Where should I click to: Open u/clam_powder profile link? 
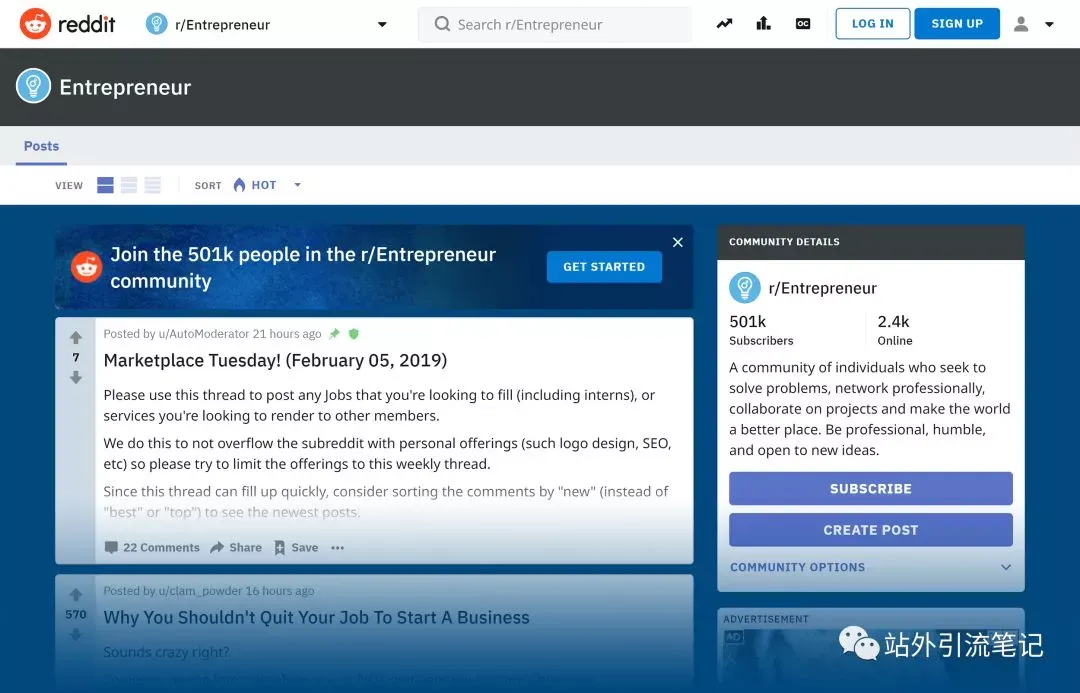click(x=200, y=591)
